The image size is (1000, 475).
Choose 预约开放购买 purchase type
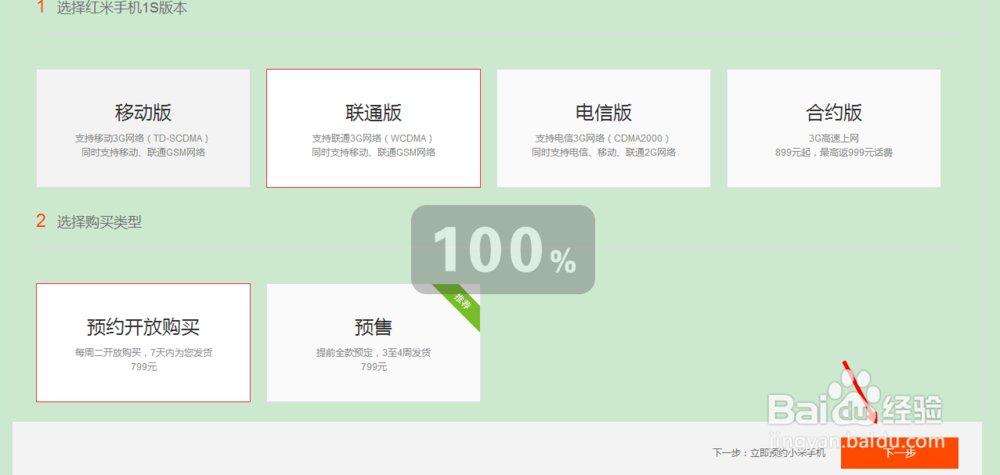143,342
